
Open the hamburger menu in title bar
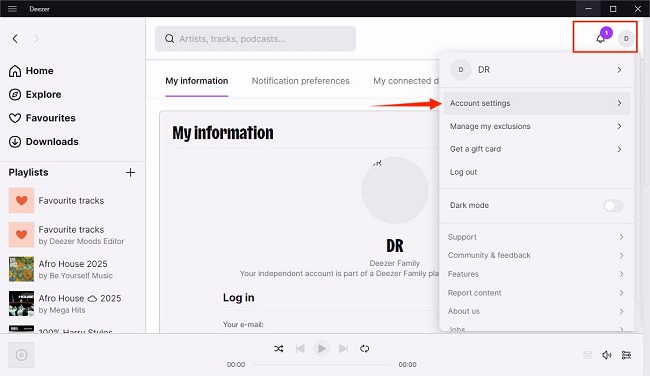tap(12, 9)
